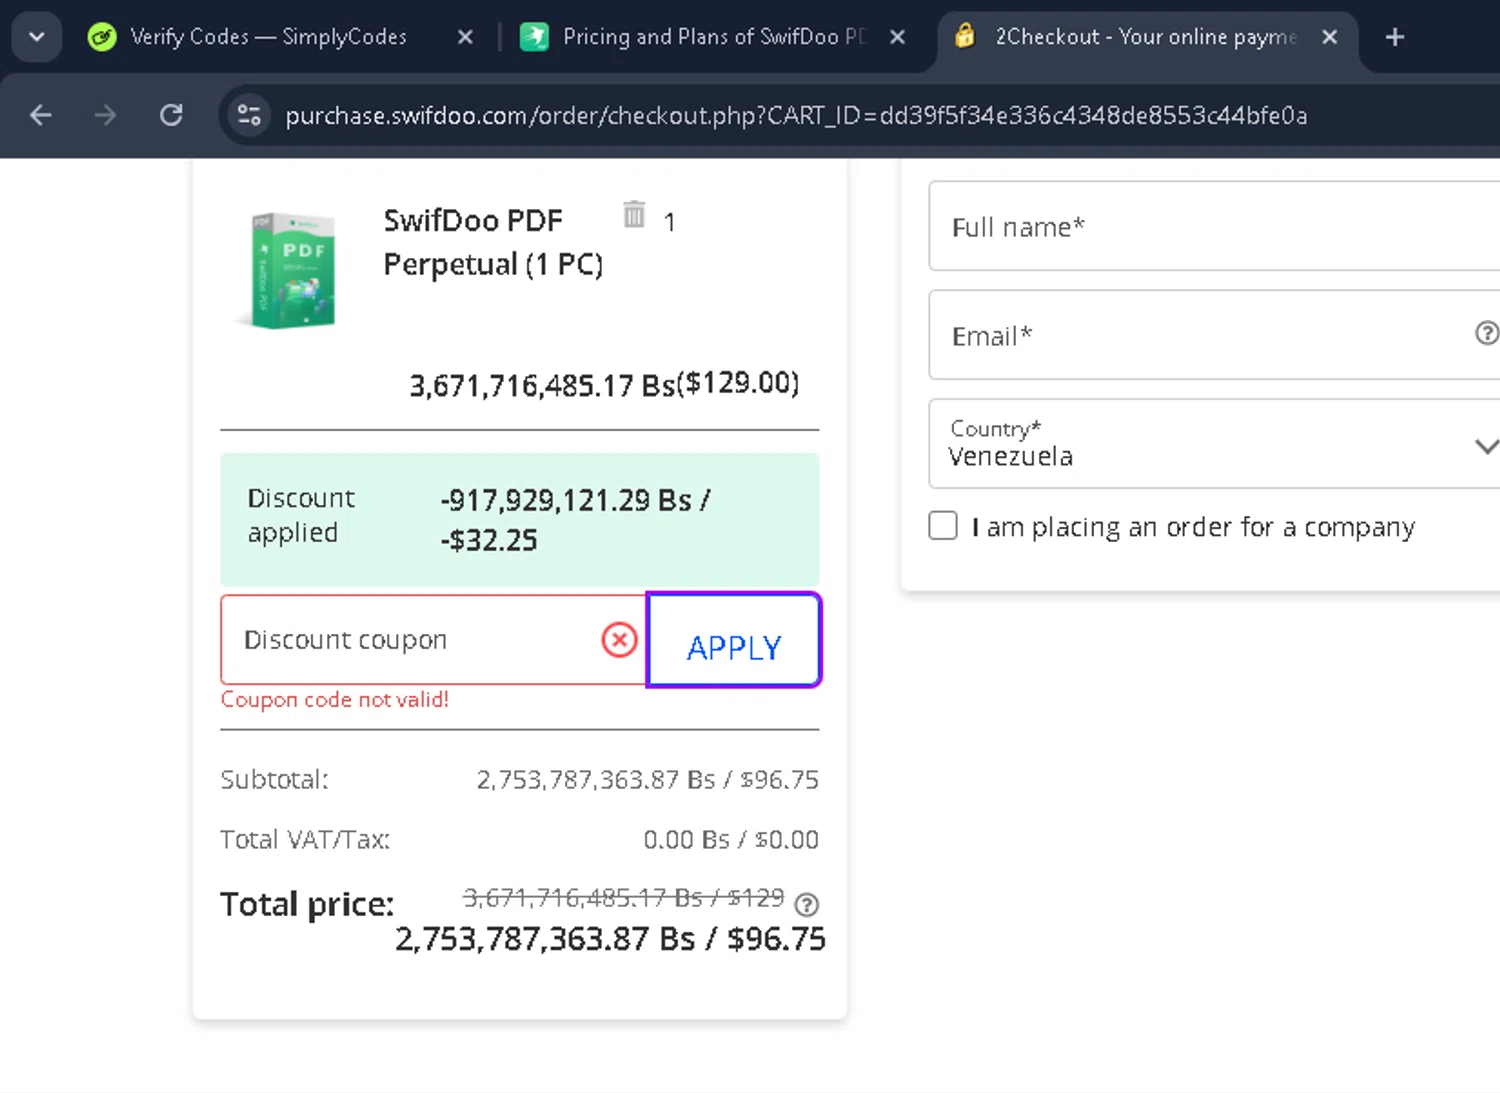Image resolution: width=1500 pixels, height=1093 pixels.
Task: Go back to the previous page
Action: (41, 115)
